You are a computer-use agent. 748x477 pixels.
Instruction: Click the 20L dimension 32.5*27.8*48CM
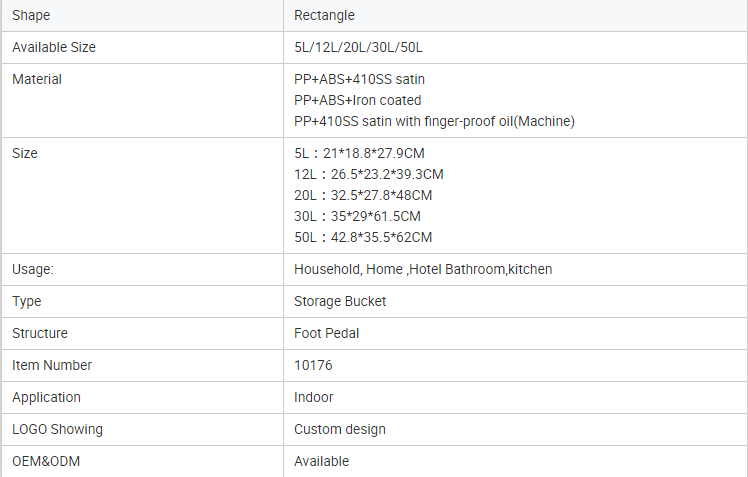point(363,195)
